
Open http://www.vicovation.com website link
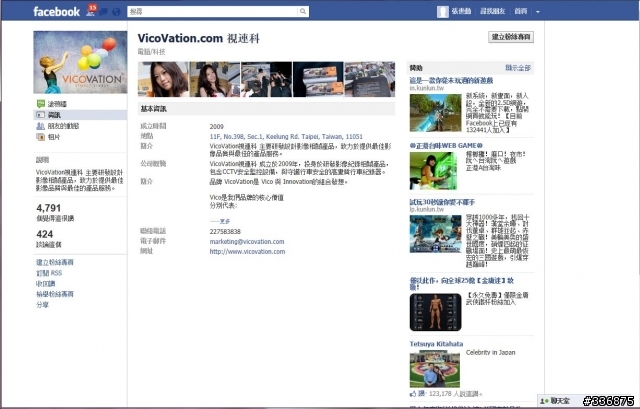coord(247,251)
